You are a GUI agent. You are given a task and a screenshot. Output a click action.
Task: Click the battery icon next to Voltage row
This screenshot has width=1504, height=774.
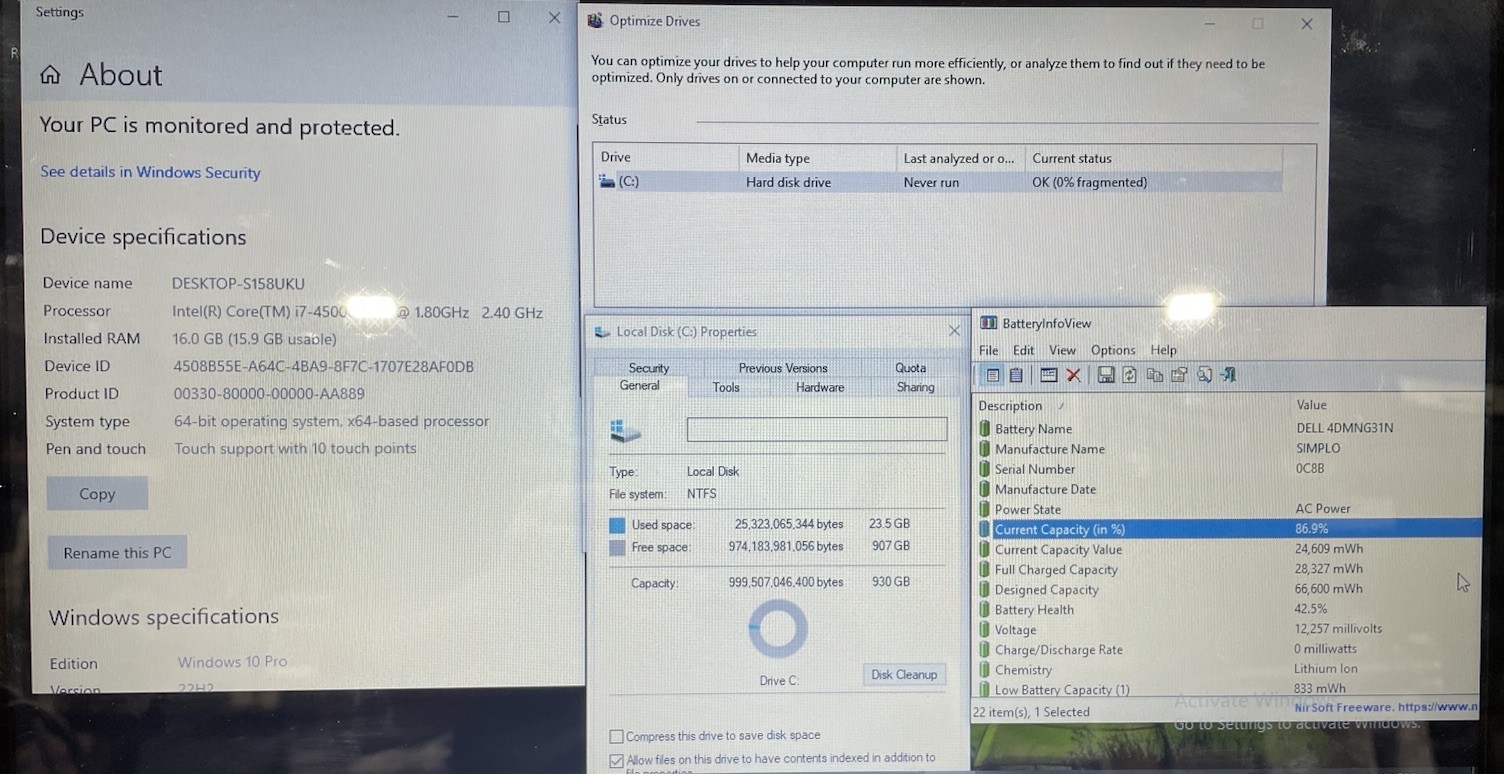pyautogui.click(x=984, y=629)
